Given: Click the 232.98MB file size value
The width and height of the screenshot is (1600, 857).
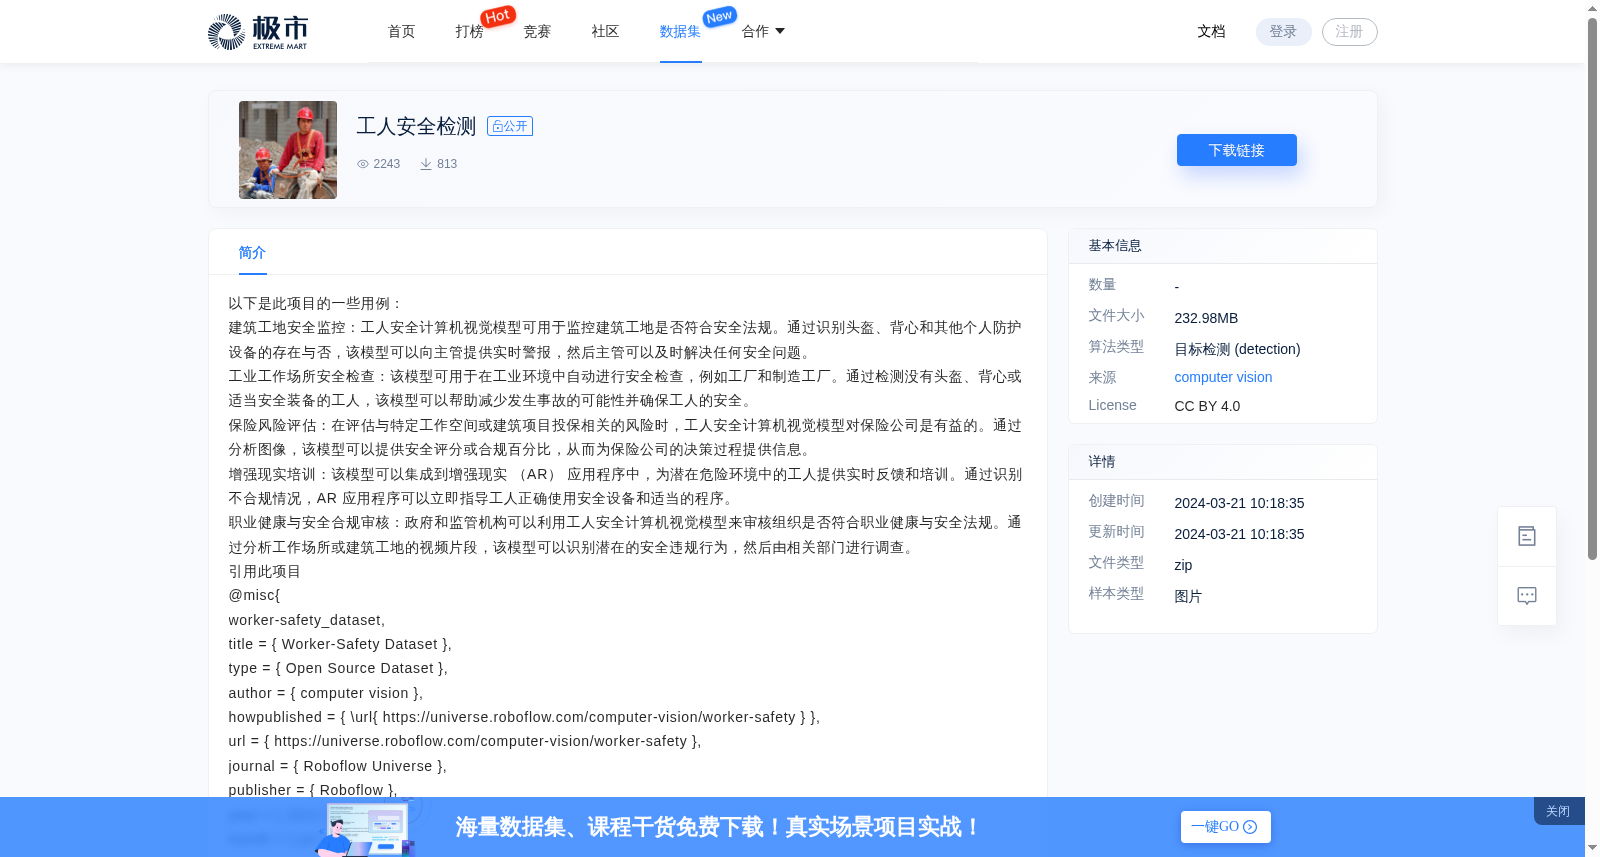Looking at the screenshot, I should [1206, 318].
